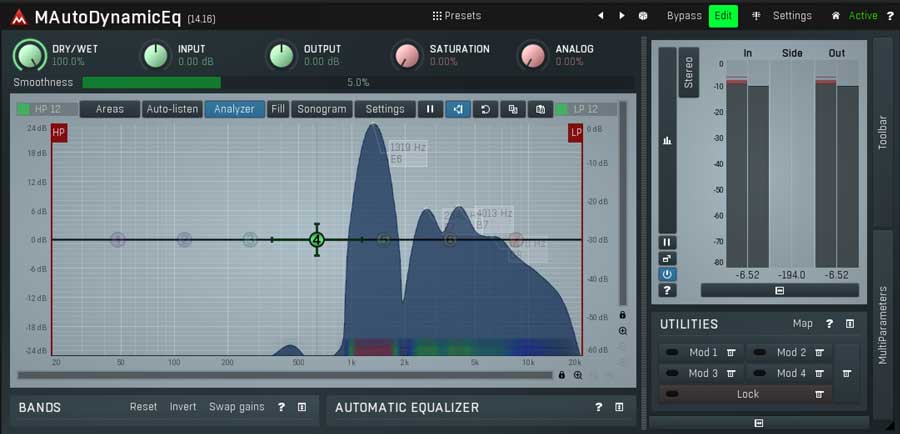Screen dimensions: 900x434
Task: Pause the analyzer display
Action: click(x=430, y=109)
